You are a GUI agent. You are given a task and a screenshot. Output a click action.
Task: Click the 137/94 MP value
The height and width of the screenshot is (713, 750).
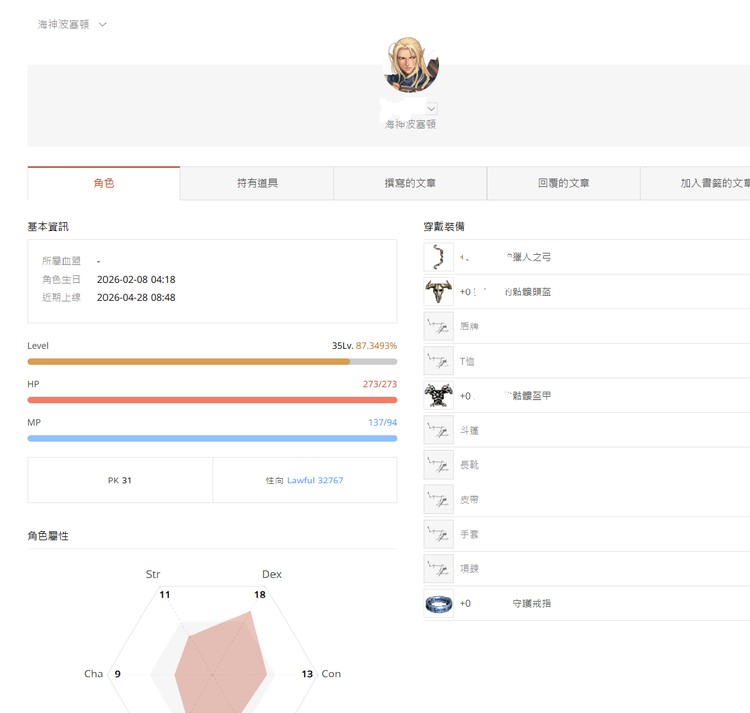tap(383, 422)
